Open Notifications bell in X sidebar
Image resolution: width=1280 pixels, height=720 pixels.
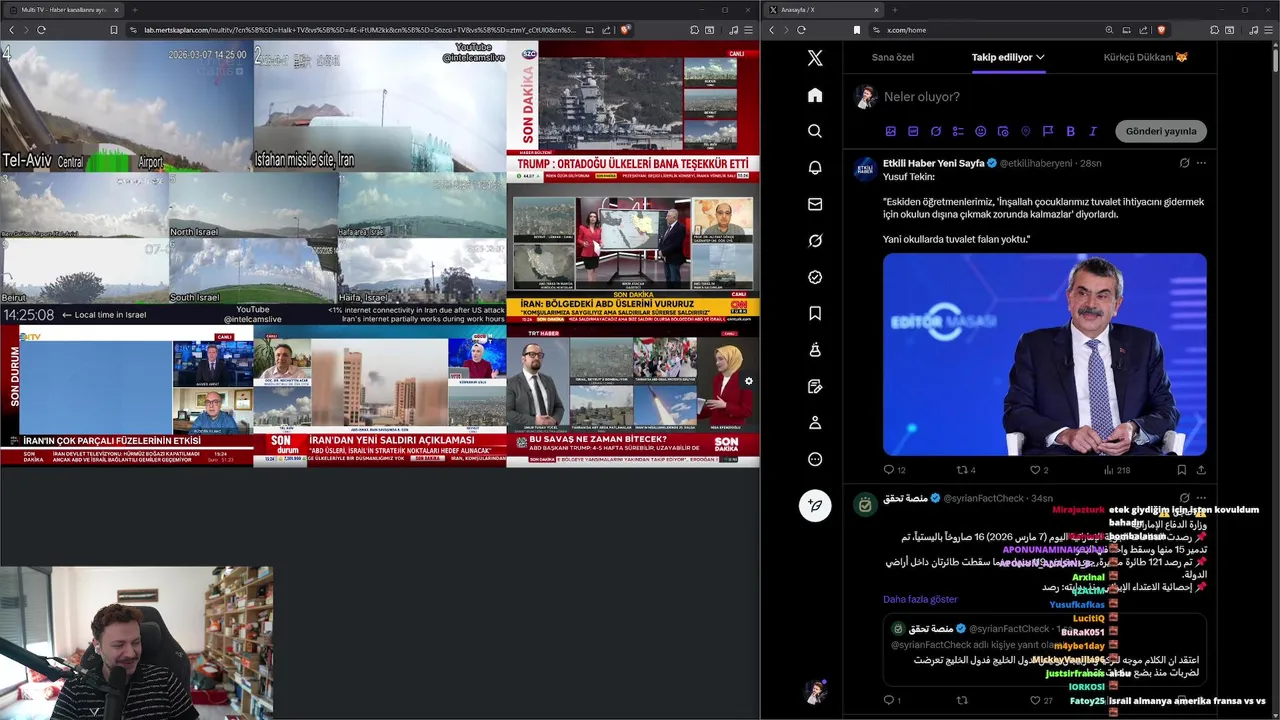click(815, 168)
